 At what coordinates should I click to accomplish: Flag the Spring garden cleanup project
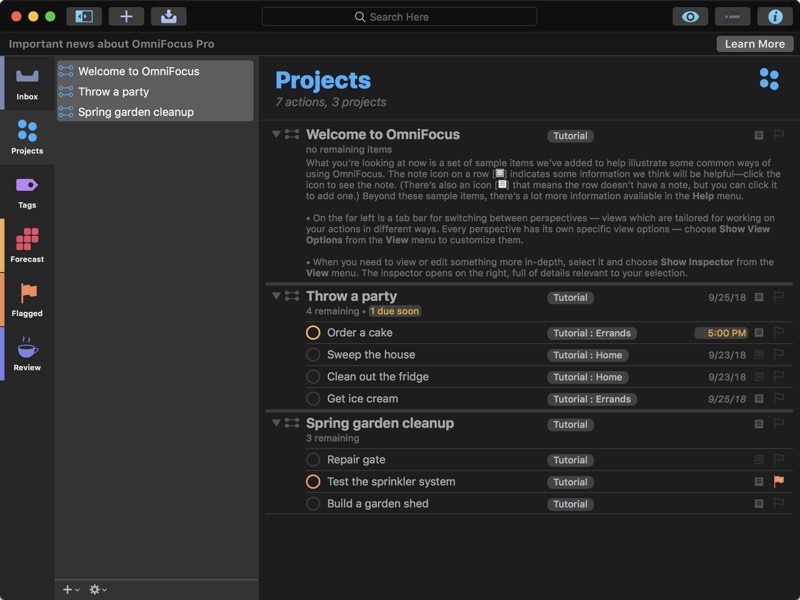[x=779, y=424]
